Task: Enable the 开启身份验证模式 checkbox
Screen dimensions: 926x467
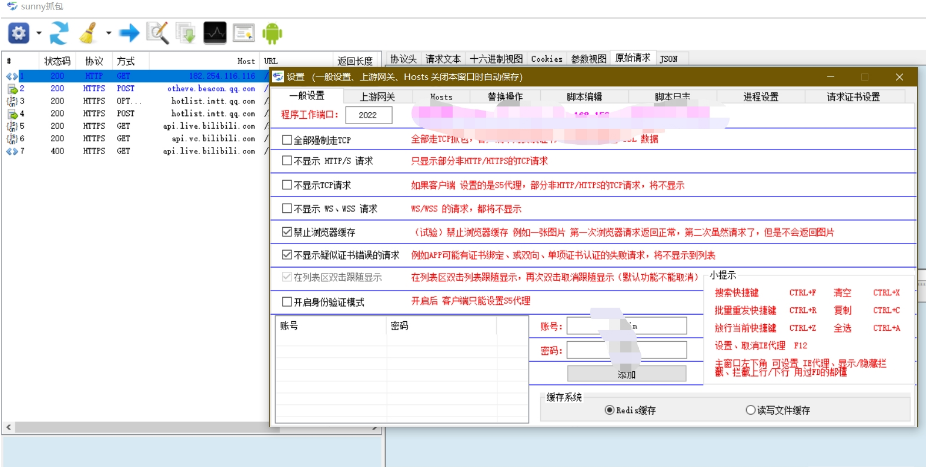Action: point(287,302)
